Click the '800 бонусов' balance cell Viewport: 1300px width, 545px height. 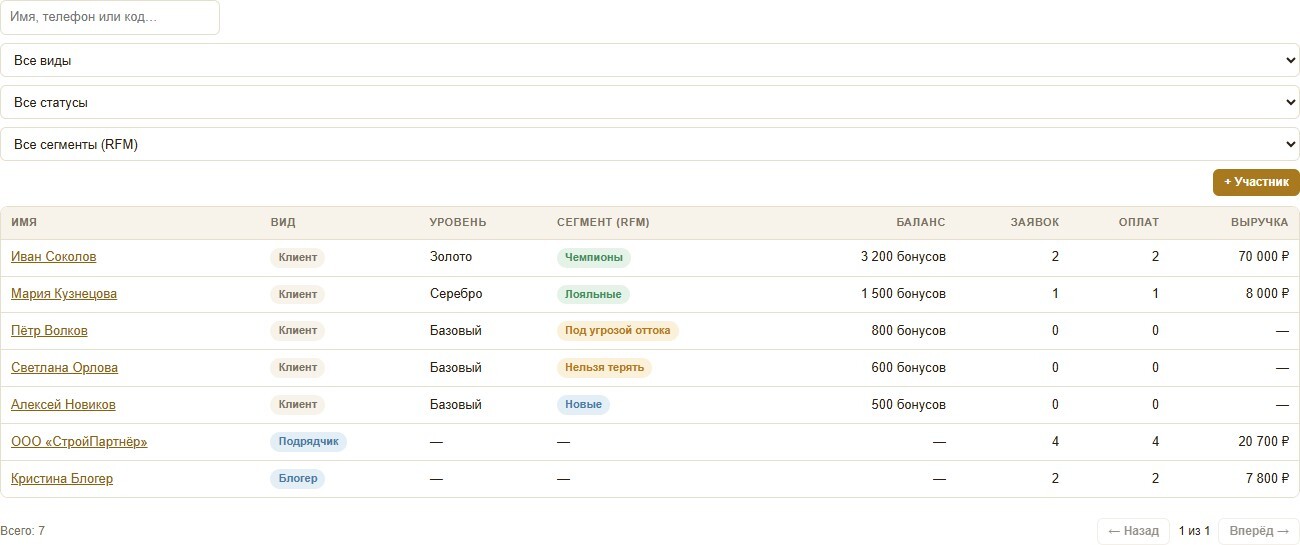pos(909,331)
